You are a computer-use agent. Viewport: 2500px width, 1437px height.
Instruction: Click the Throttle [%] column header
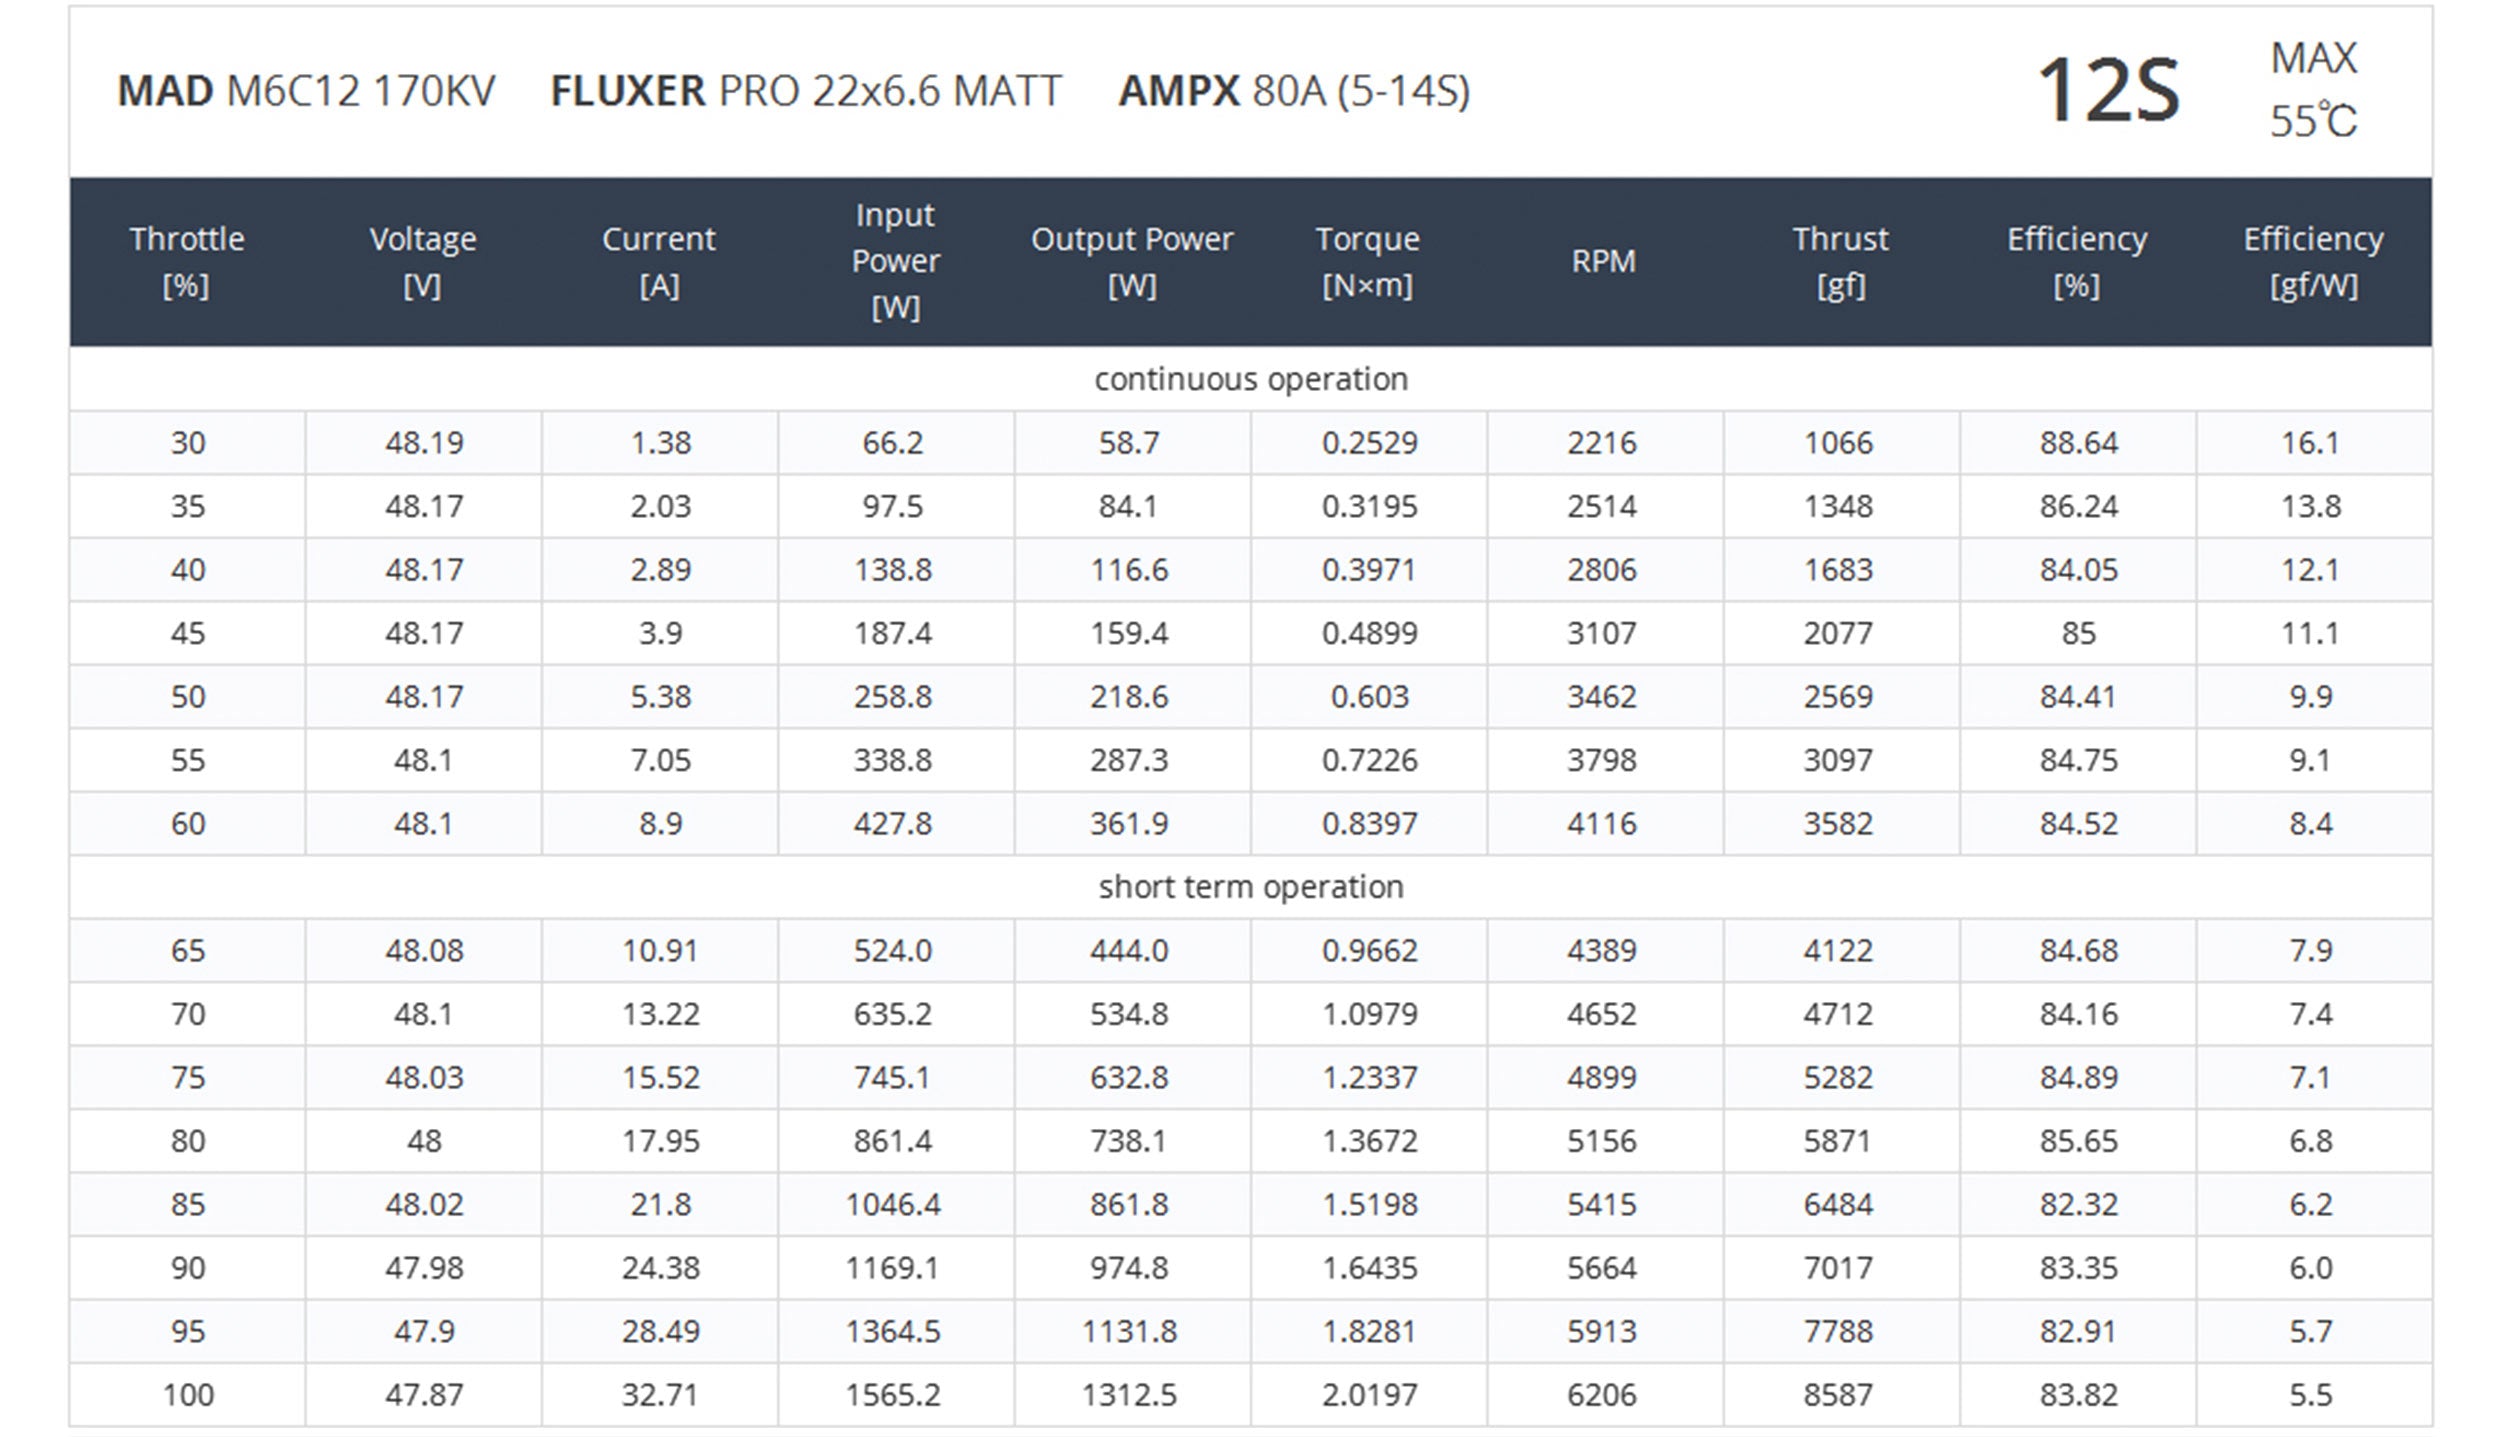tap(187, 262)
